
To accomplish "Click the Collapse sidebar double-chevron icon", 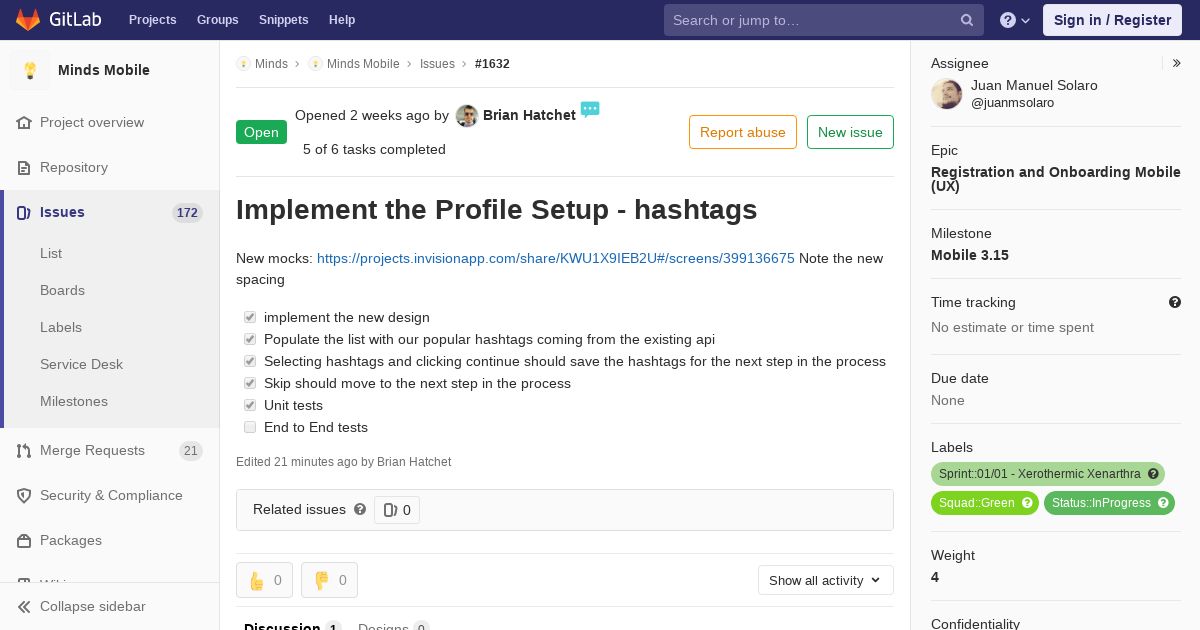I will coord(24,606).
